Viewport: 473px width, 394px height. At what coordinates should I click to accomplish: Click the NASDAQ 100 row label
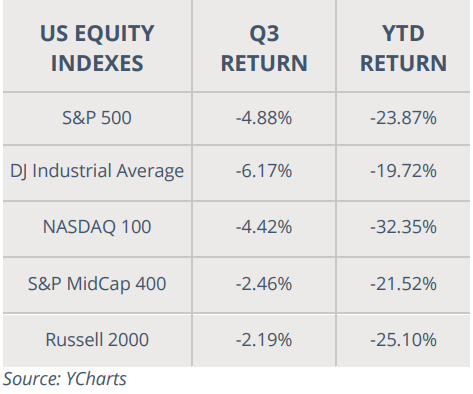tap(97, 227)
